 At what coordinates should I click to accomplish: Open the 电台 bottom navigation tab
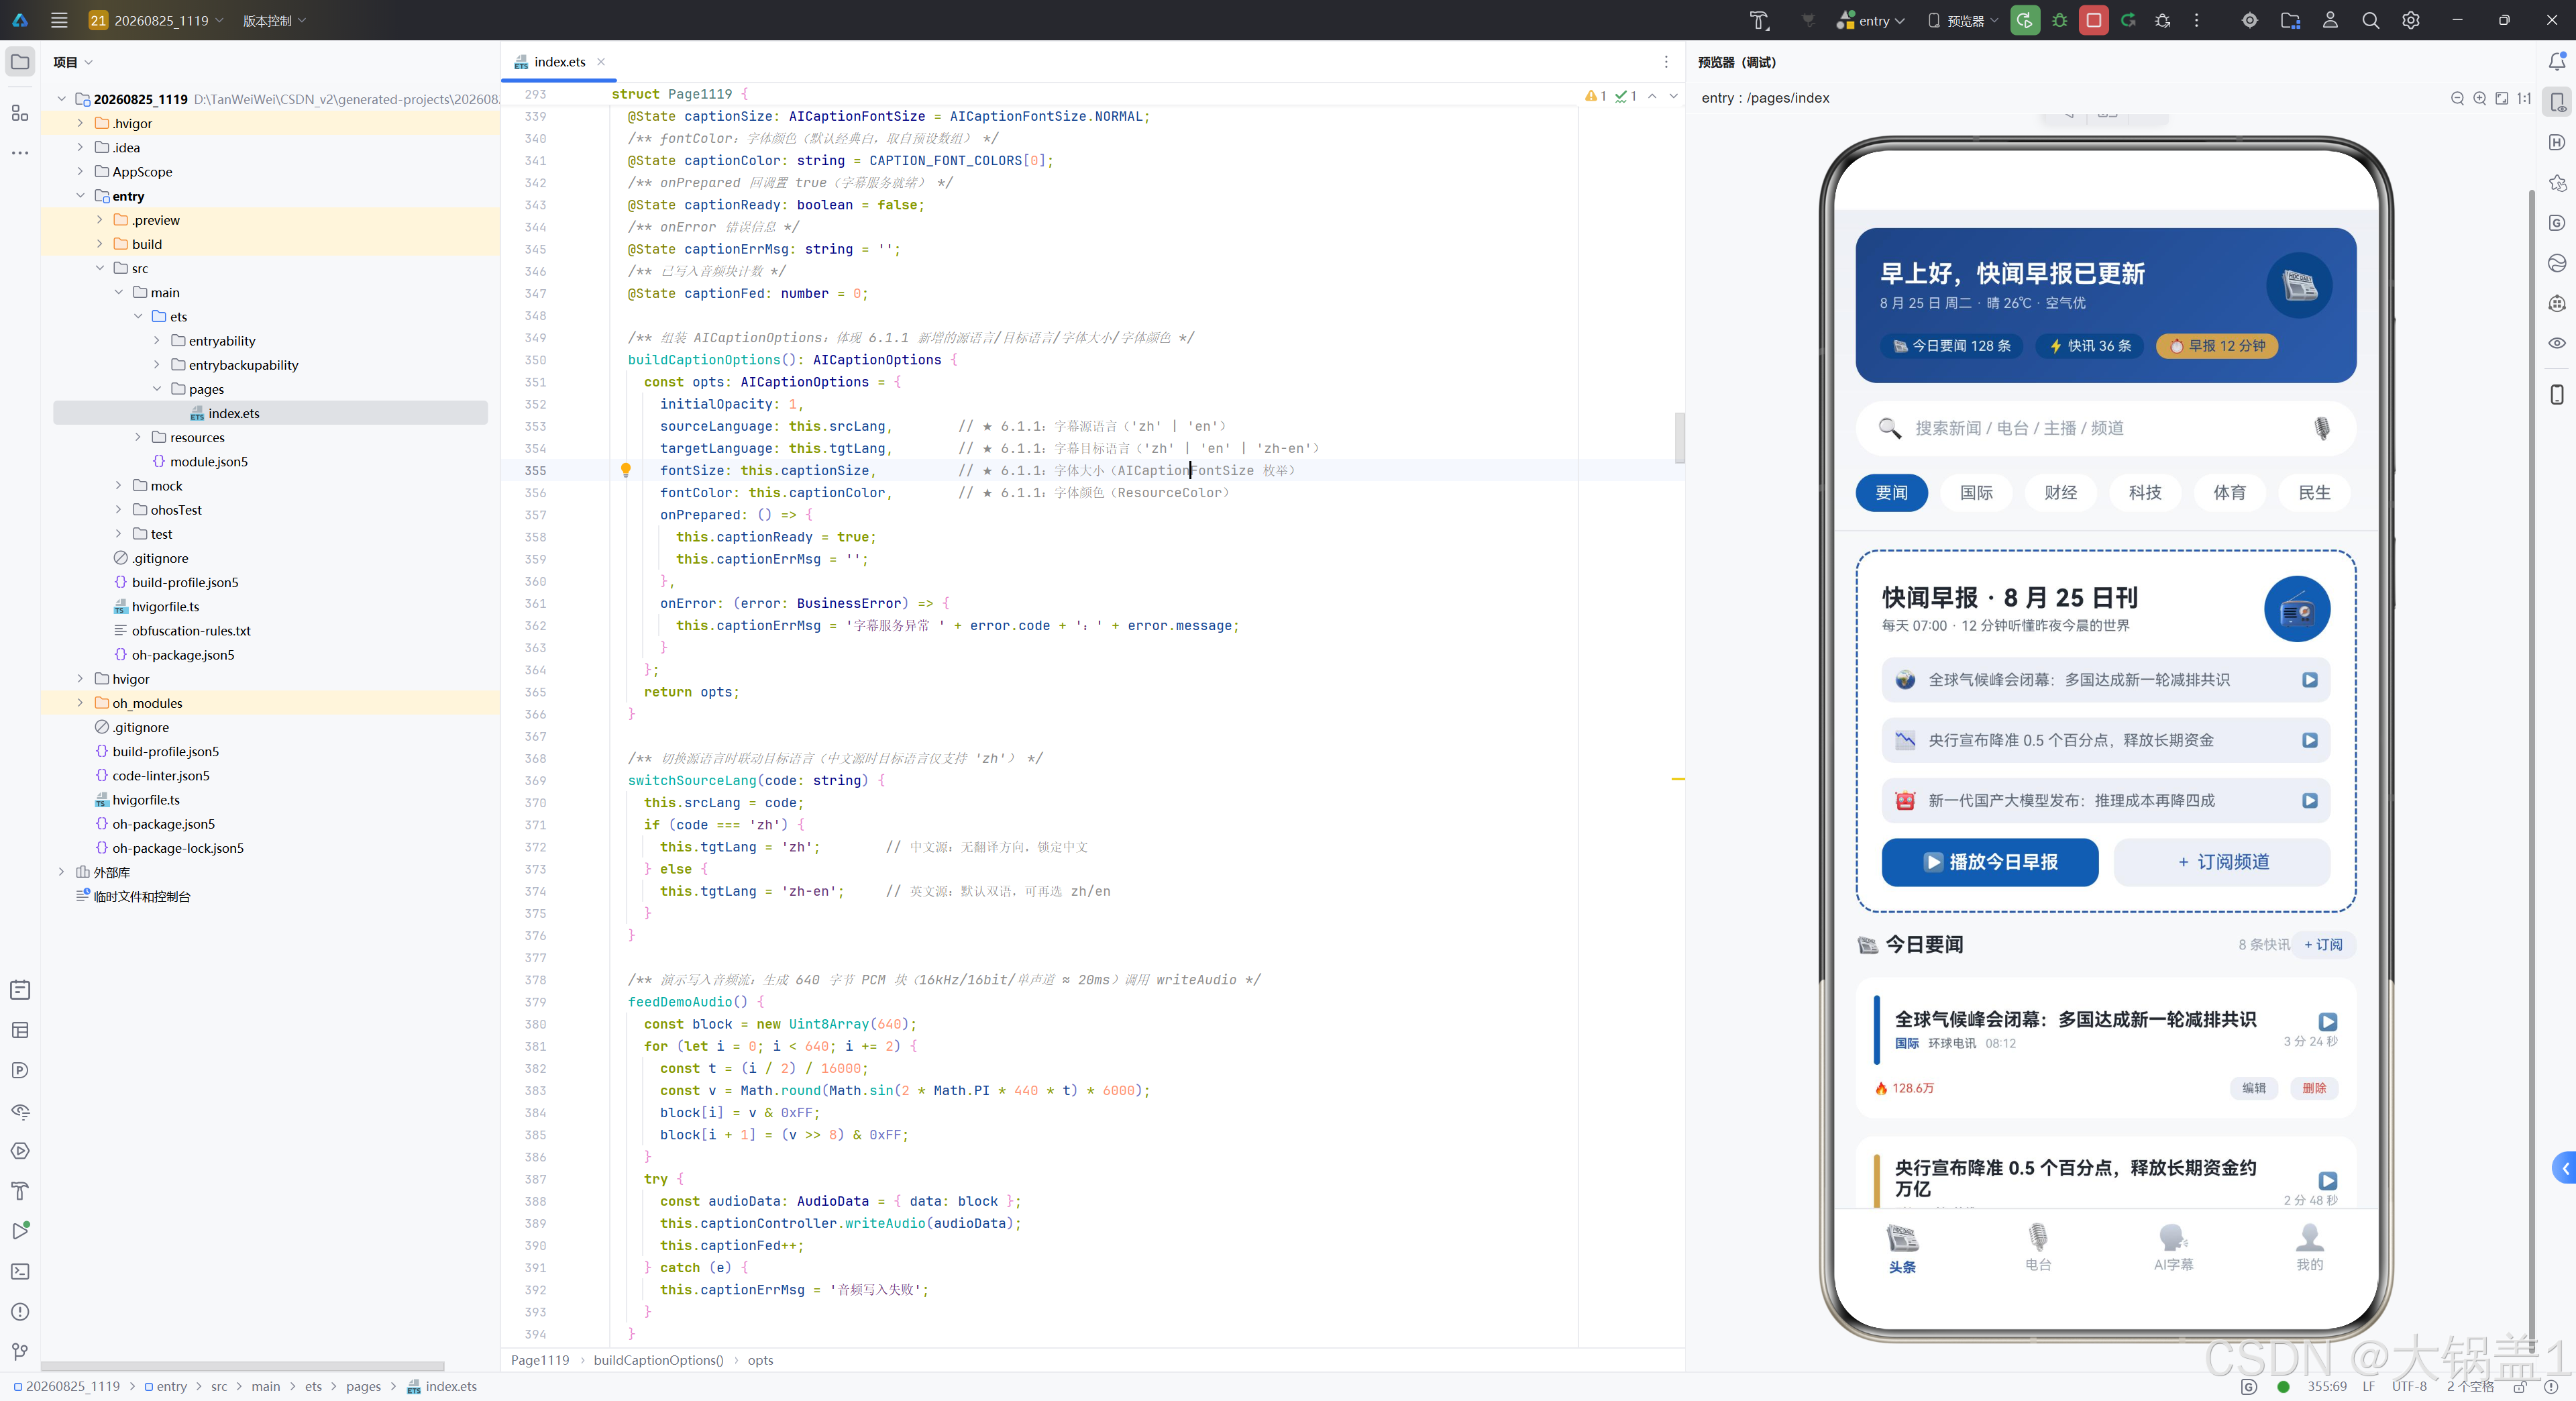pyautogui.click(x=2038, y=1247)
